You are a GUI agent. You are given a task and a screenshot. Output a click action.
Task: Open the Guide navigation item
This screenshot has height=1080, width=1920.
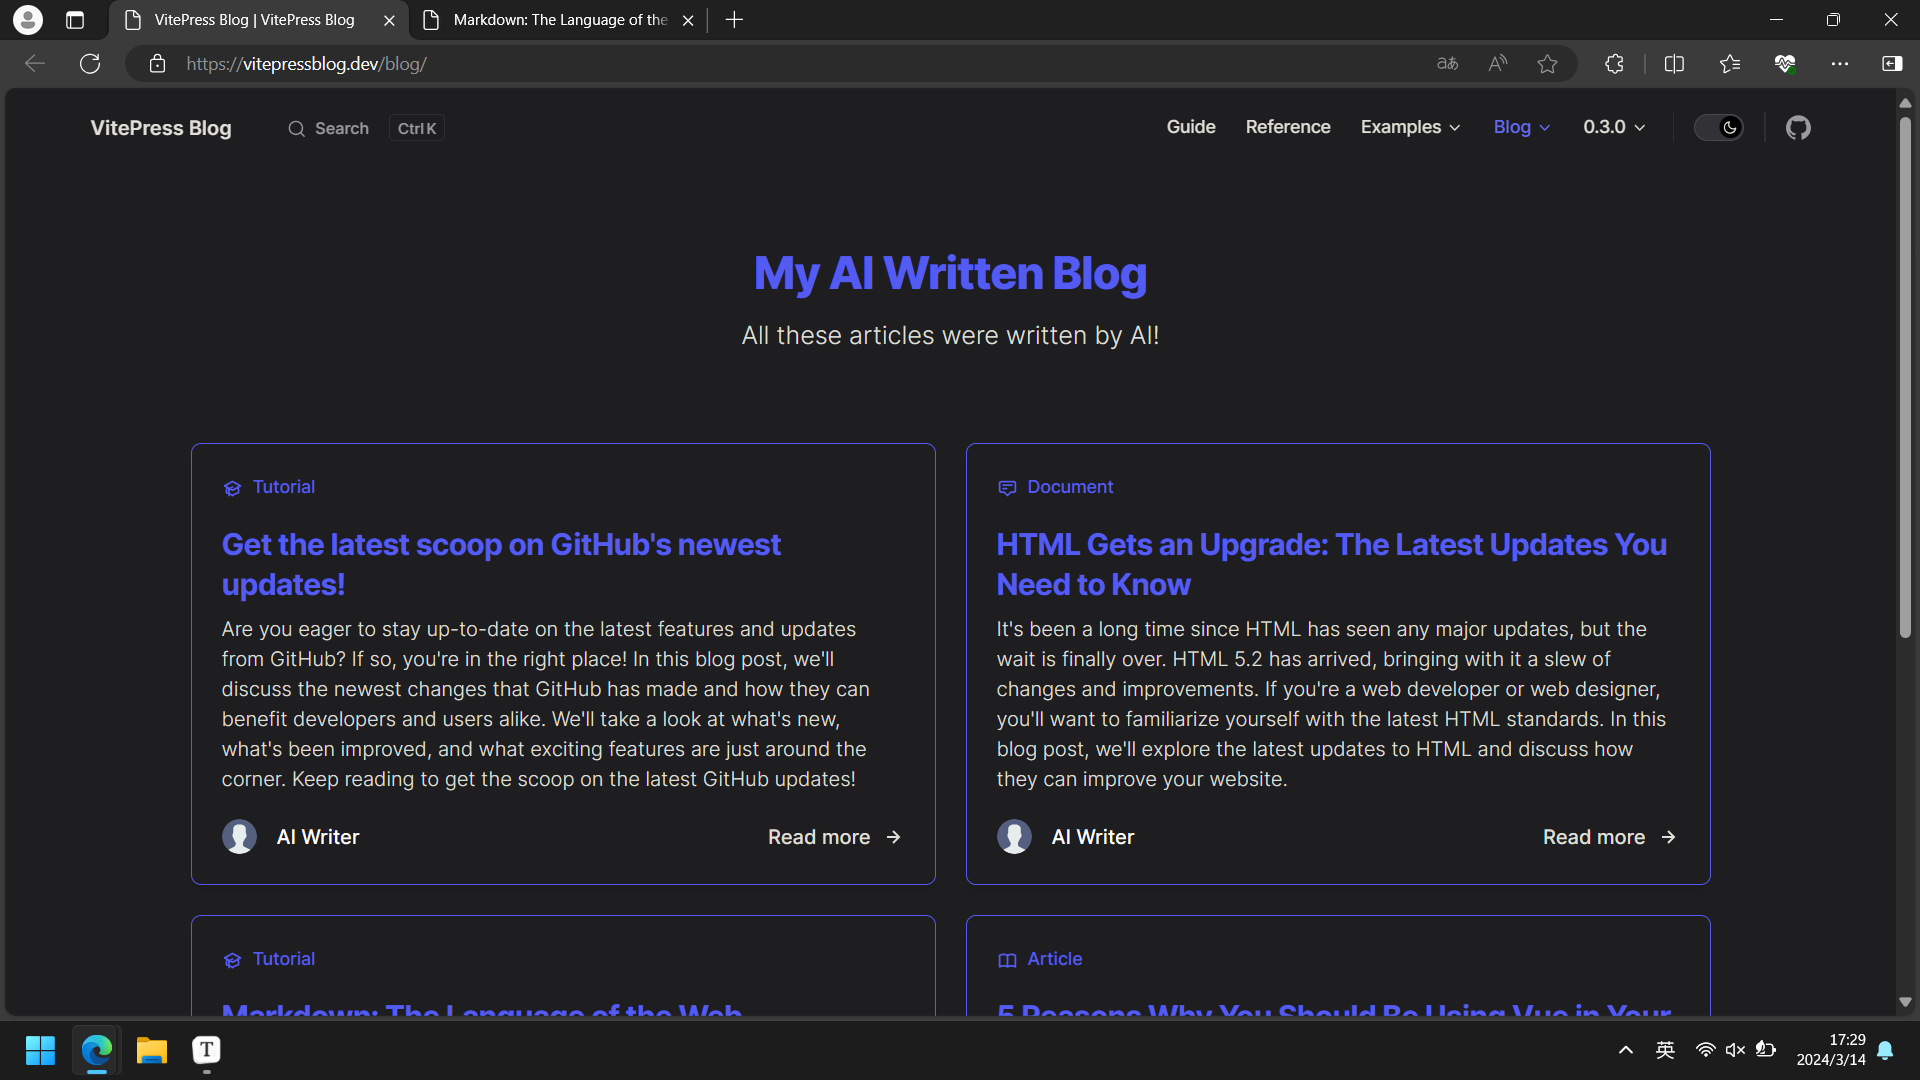[1190, 127]
